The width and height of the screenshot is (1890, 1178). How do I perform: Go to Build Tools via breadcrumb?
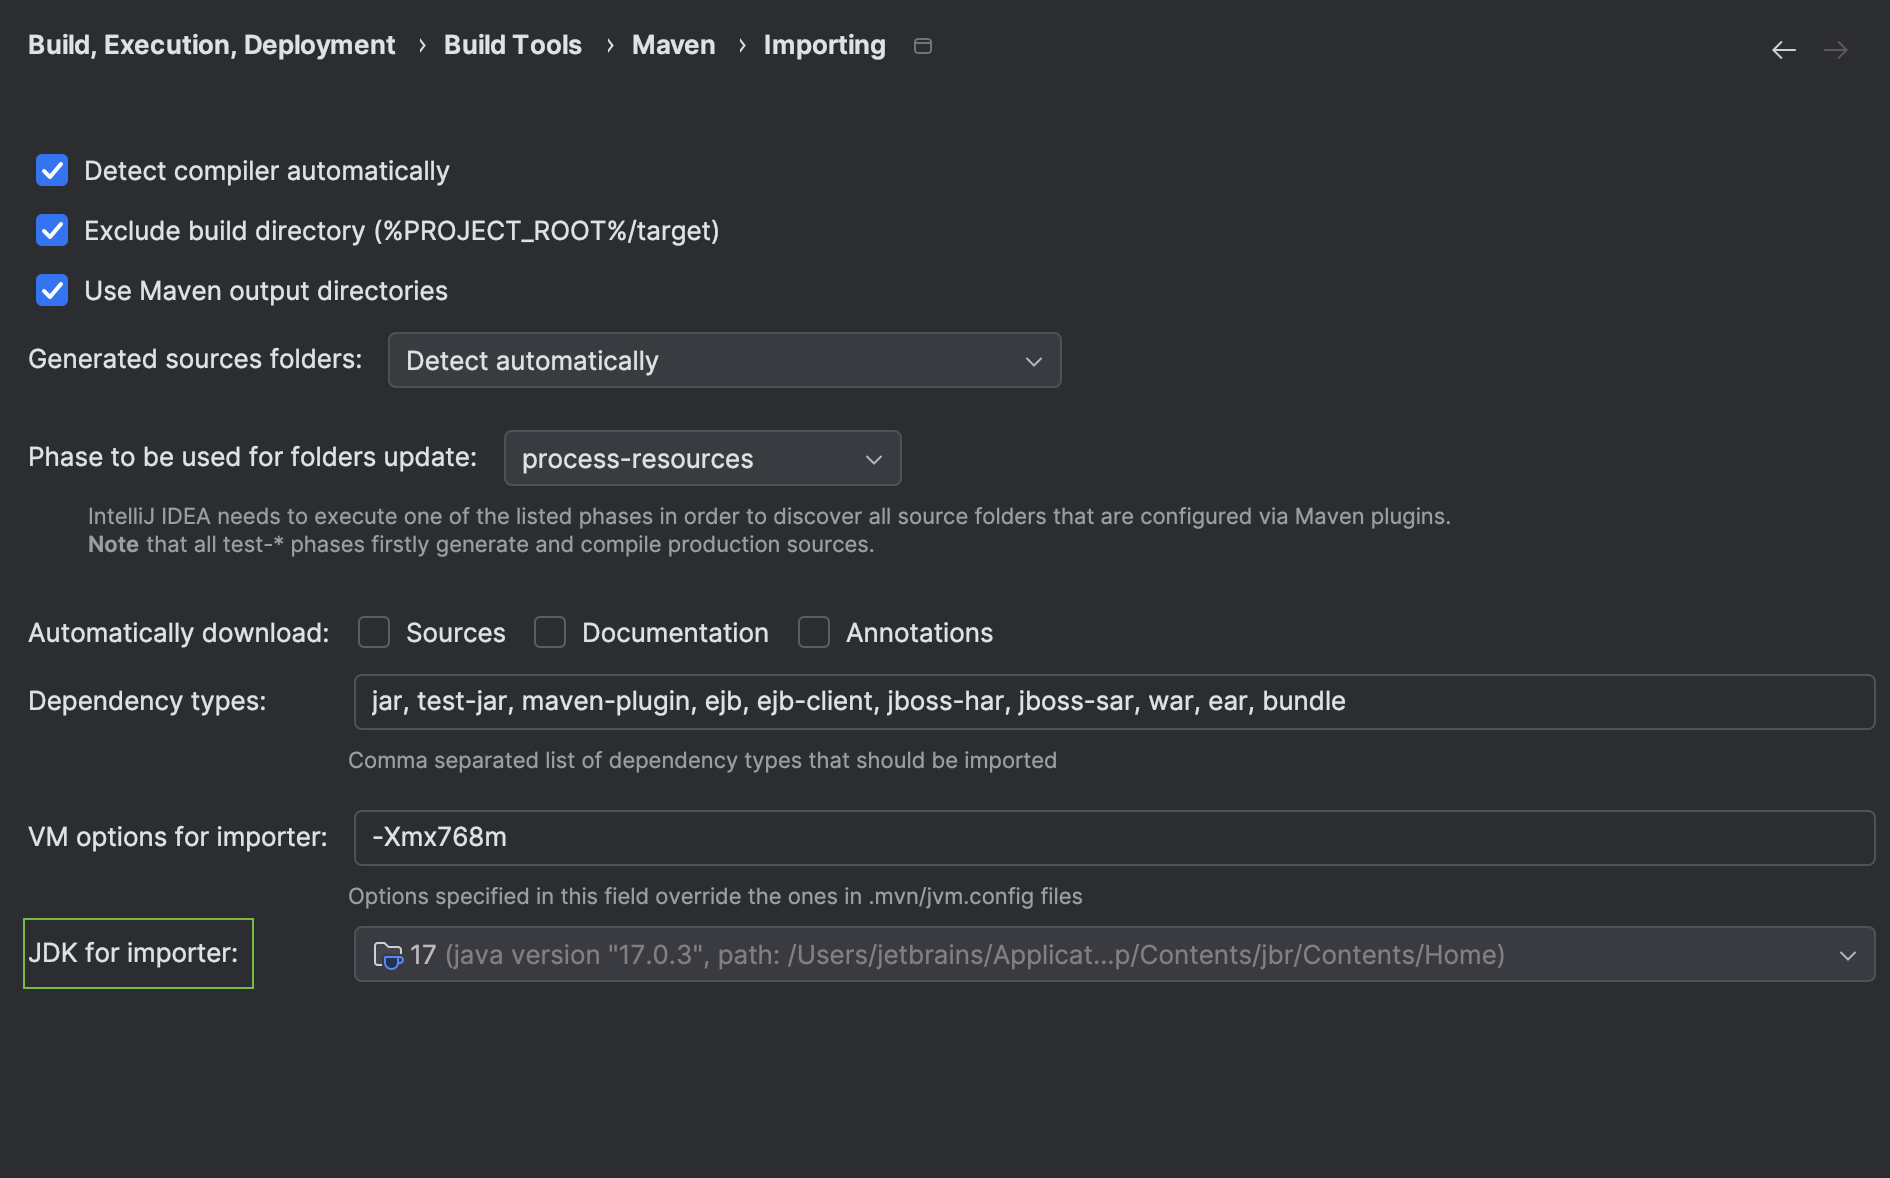point(512,45)
